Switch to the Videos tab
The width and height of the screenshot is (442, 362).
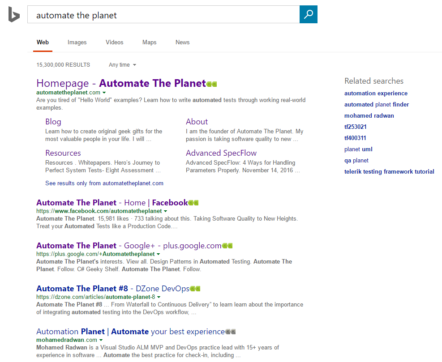click(x=114, y=42)
